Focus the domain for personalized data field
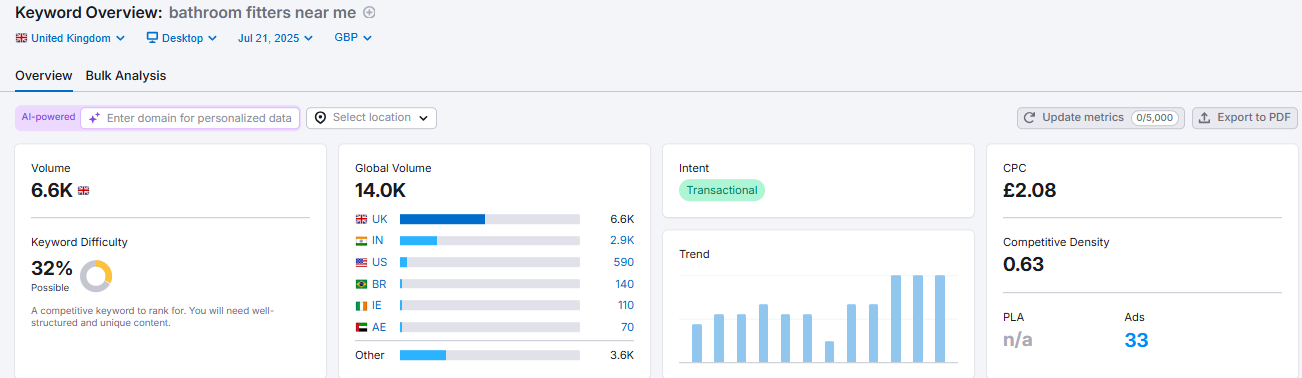The height and width of the screenshot is (378, 1302). click(190, 118)
